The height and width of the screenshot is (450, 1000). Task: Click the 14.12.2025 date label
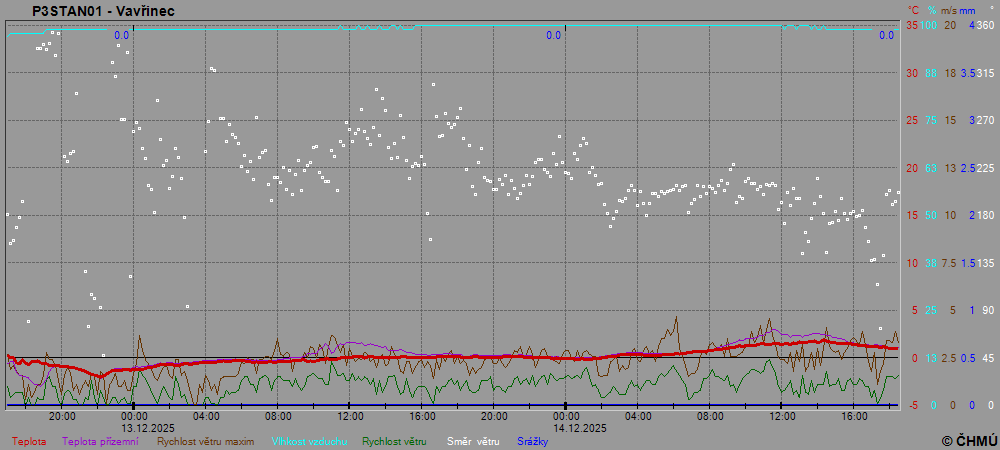pos(581,427)
